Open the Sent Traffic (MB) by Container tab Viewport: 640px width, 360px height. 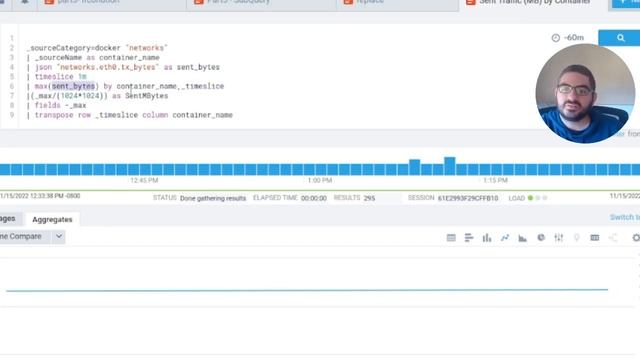533,3
